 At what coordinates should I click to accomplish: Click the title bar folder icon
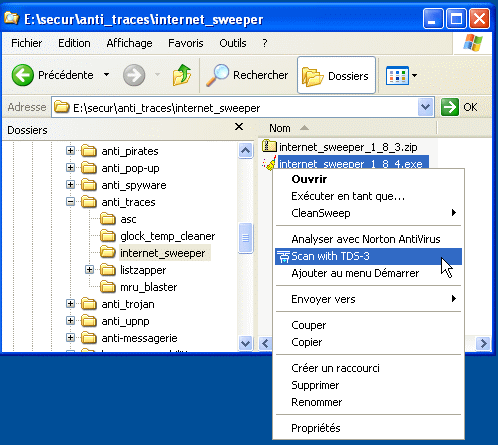click(11, 18)
